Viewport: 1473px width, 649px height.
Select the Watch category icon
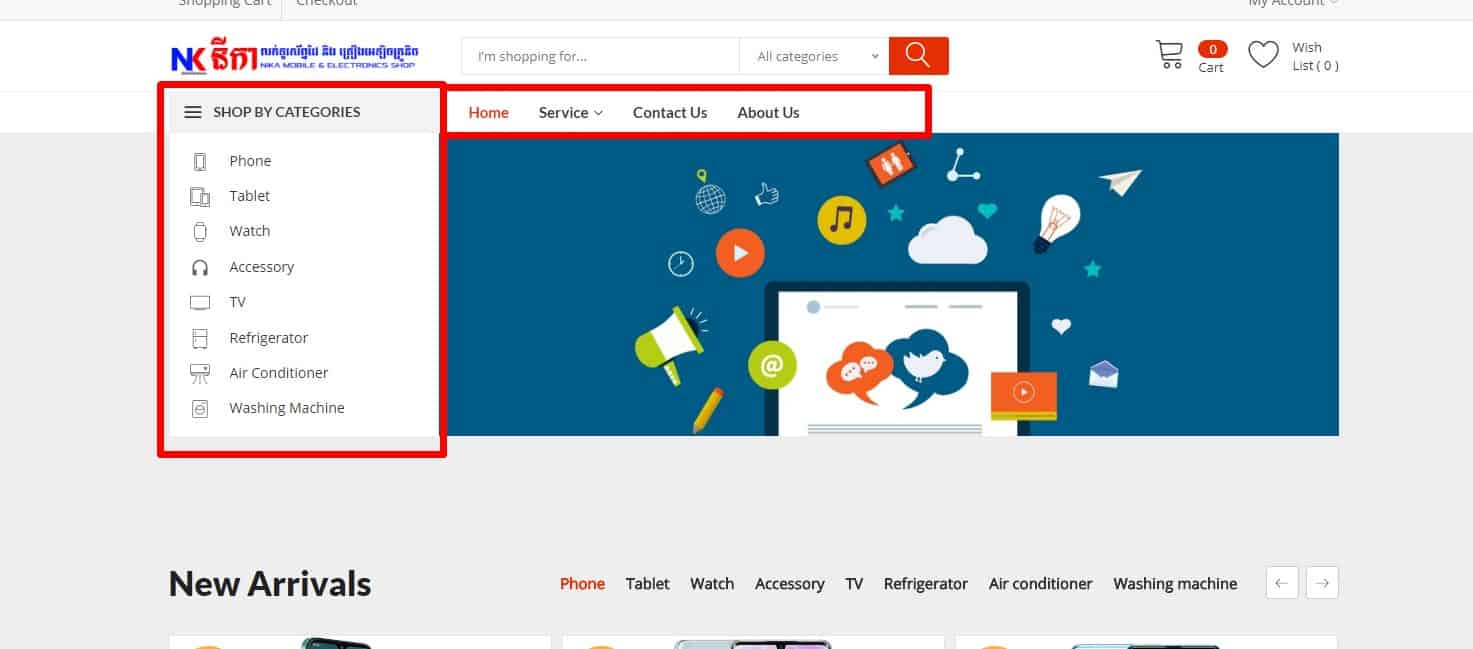point(200,231)
